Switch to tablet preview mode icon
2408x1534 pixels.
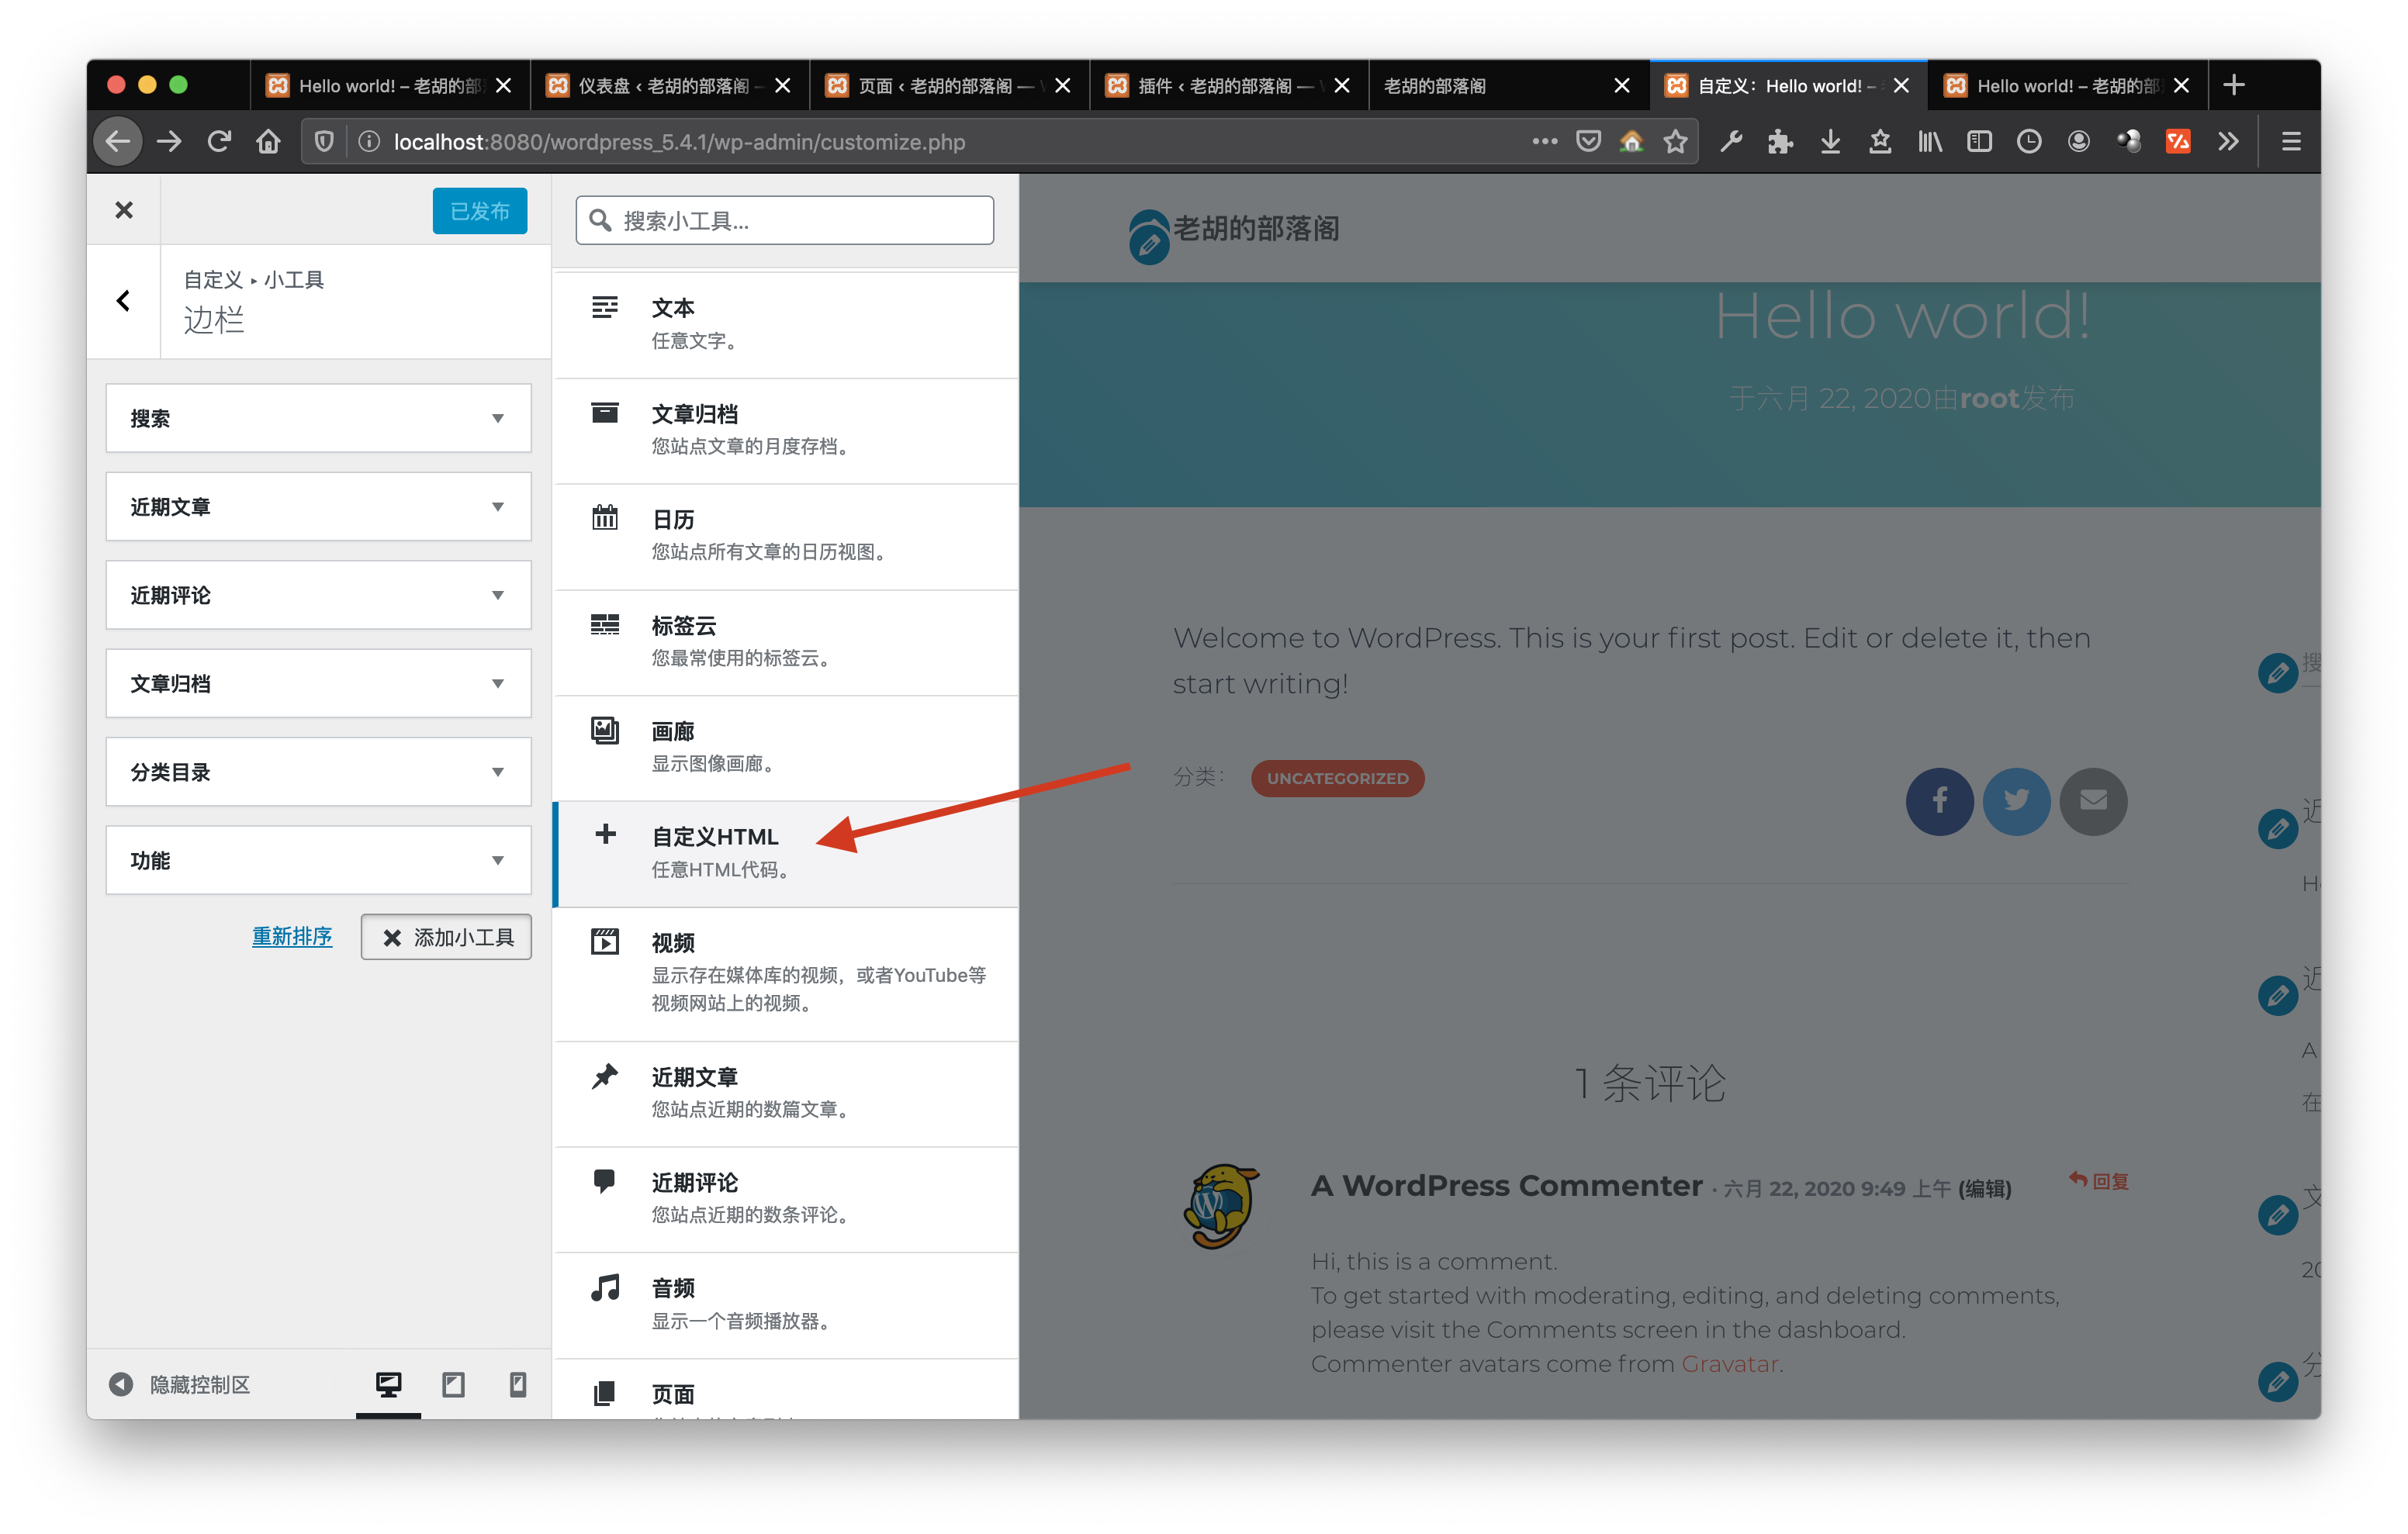453,1384
